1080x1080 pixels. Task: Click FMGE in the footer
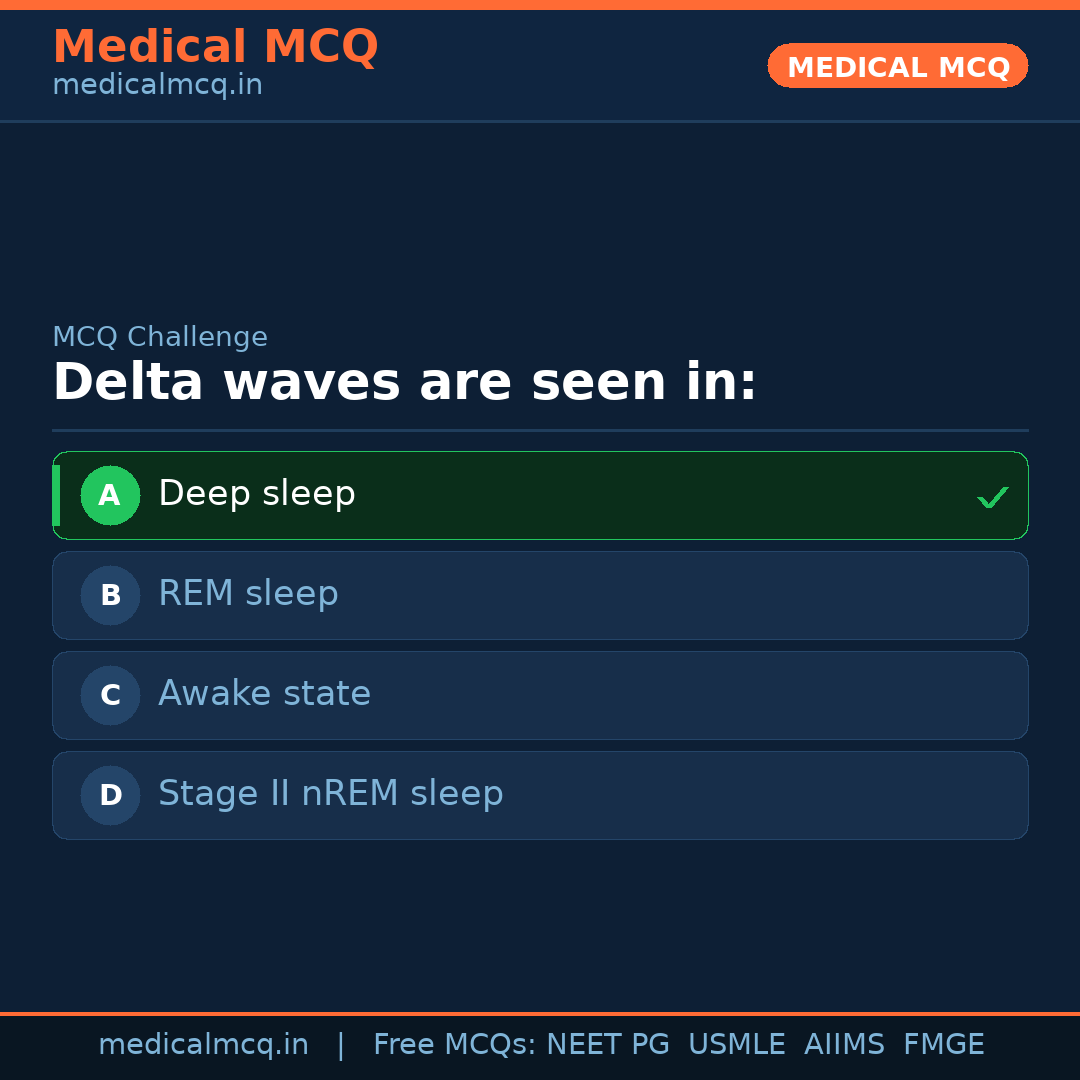(x=943, y=1045)
